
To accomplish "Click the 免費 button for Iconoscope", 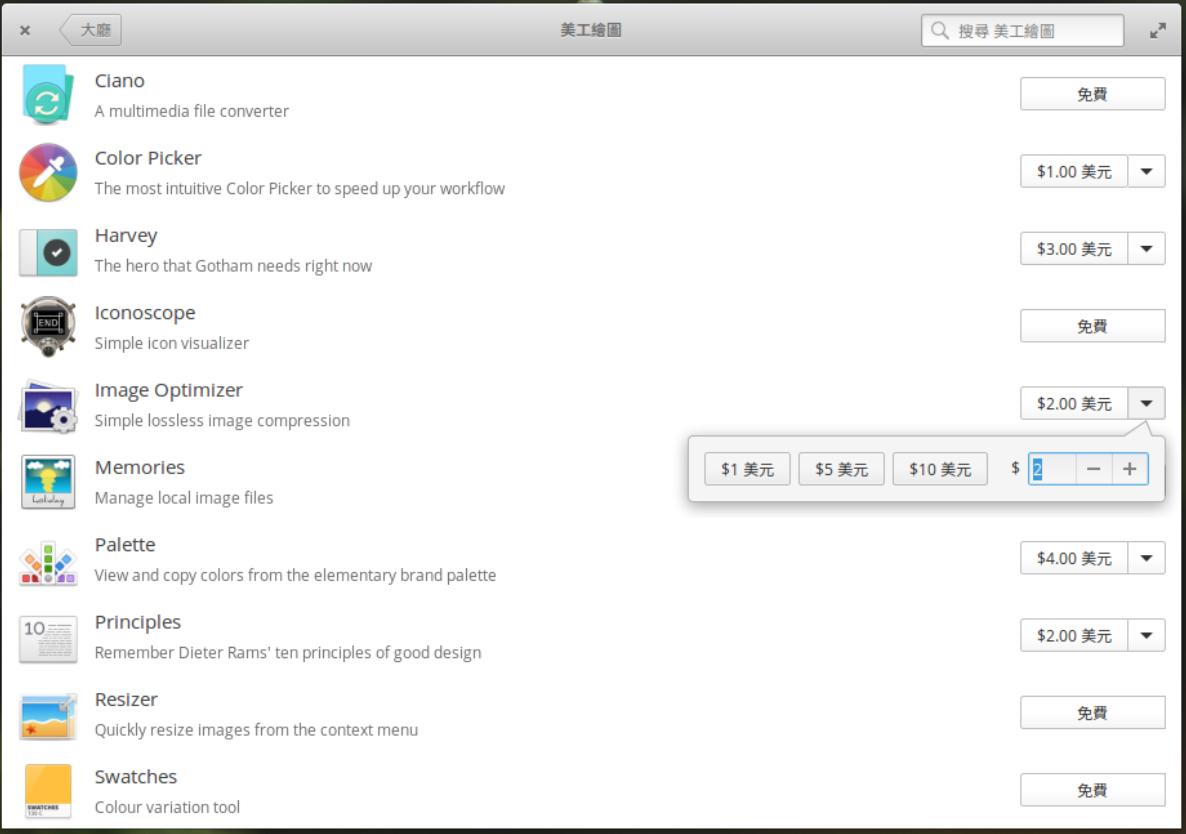I will pos(1092,325).
